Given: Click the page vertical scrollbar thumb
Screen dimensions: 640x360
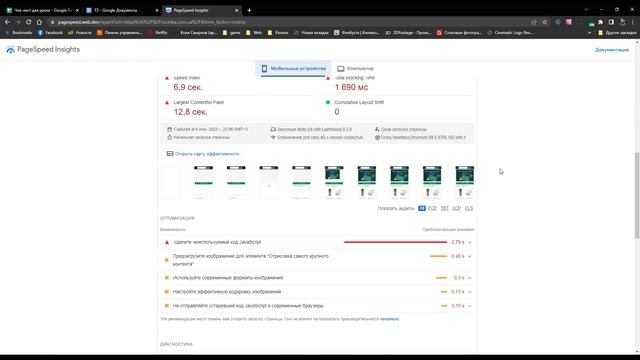Looking at the screenshot, I should 637,195.
